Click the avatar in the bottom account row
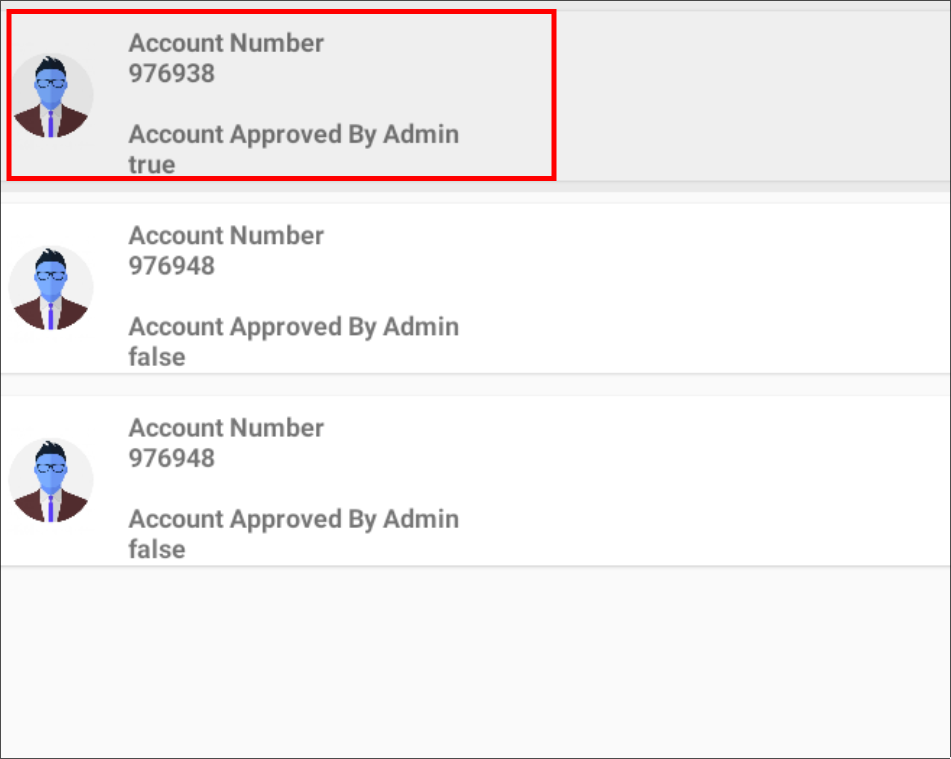 click(x=51, y=480)
